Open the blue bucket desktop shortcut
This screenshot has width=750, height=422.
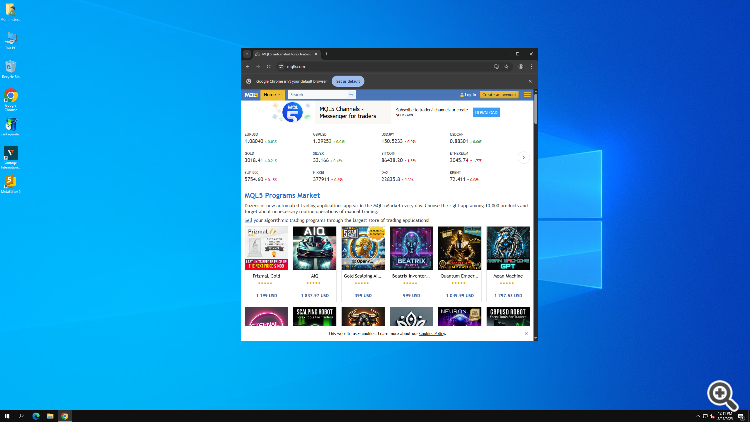point(11,127)
